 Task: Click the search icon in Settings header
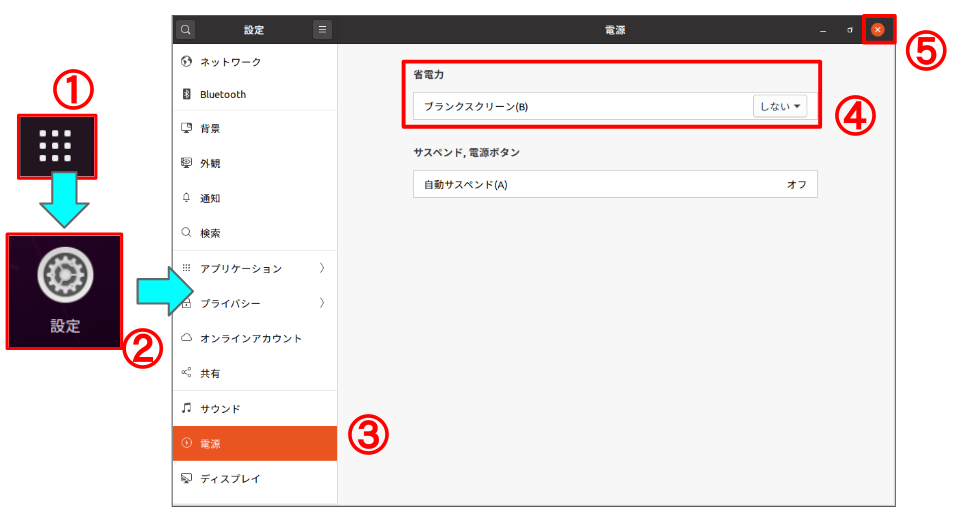(x=186, y=30)
